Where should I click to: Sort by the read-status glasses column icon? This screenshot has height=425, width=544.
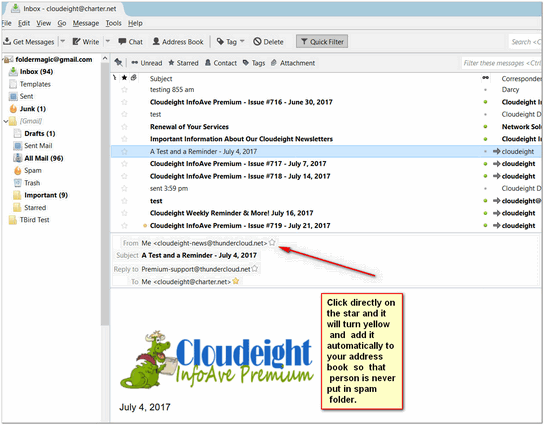[x=485, y=78]
